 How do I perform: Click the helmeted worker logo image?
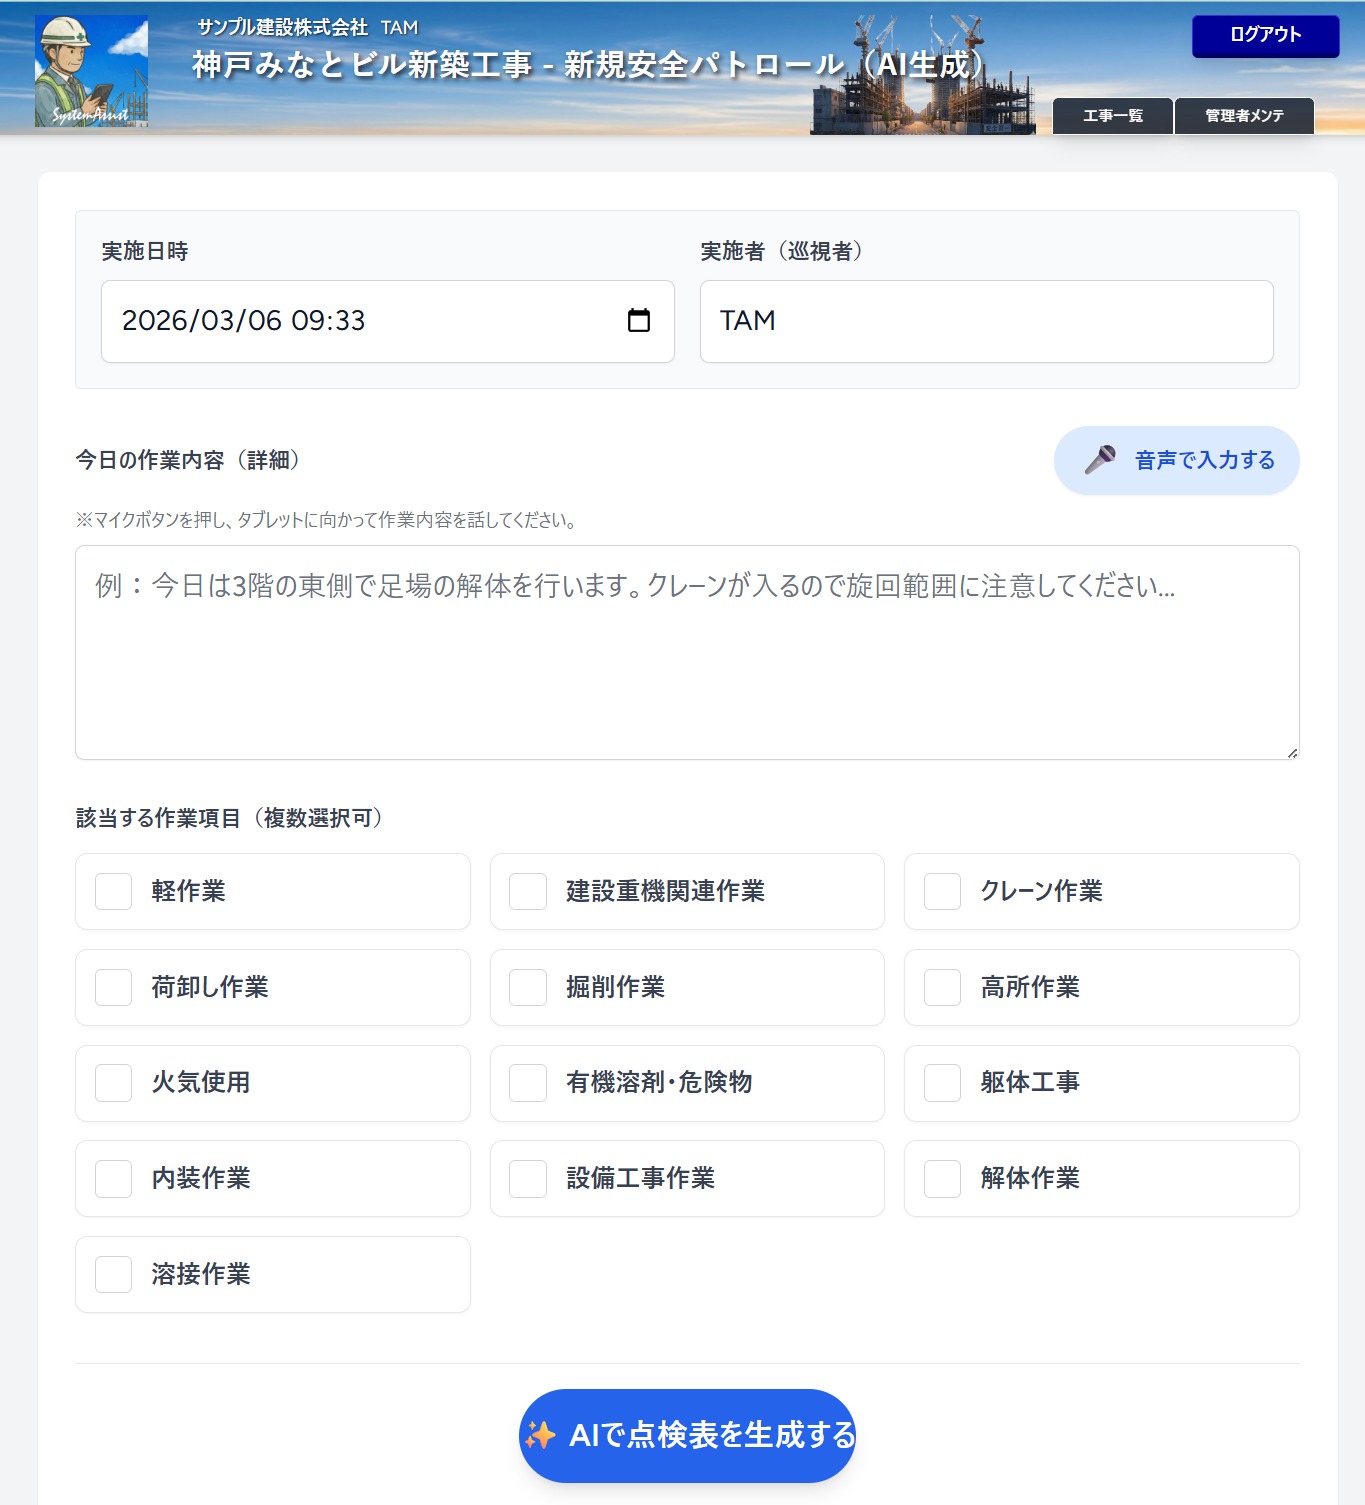tap(91, 70)
